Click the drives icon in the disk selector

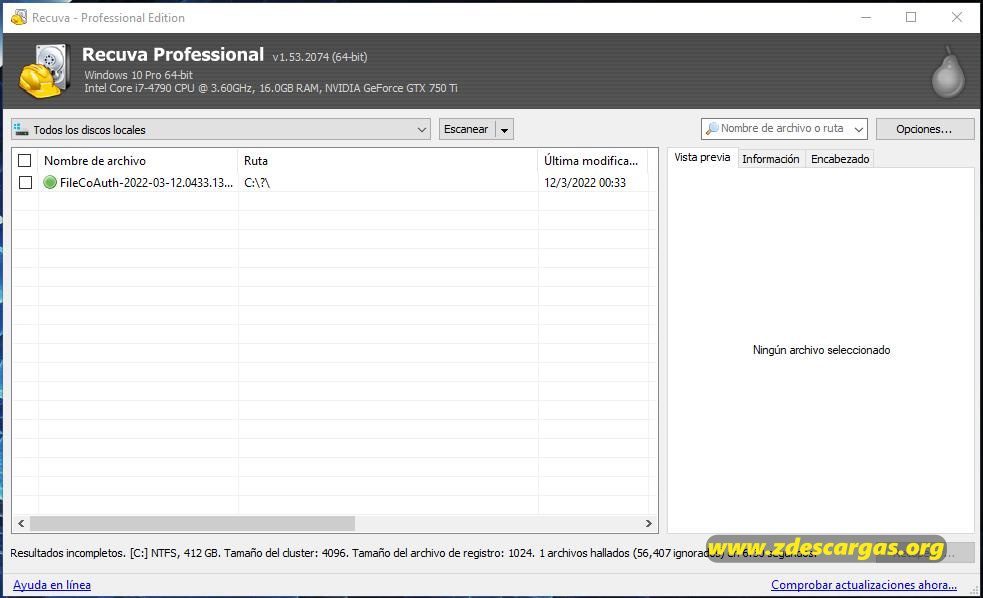point(22,130)
